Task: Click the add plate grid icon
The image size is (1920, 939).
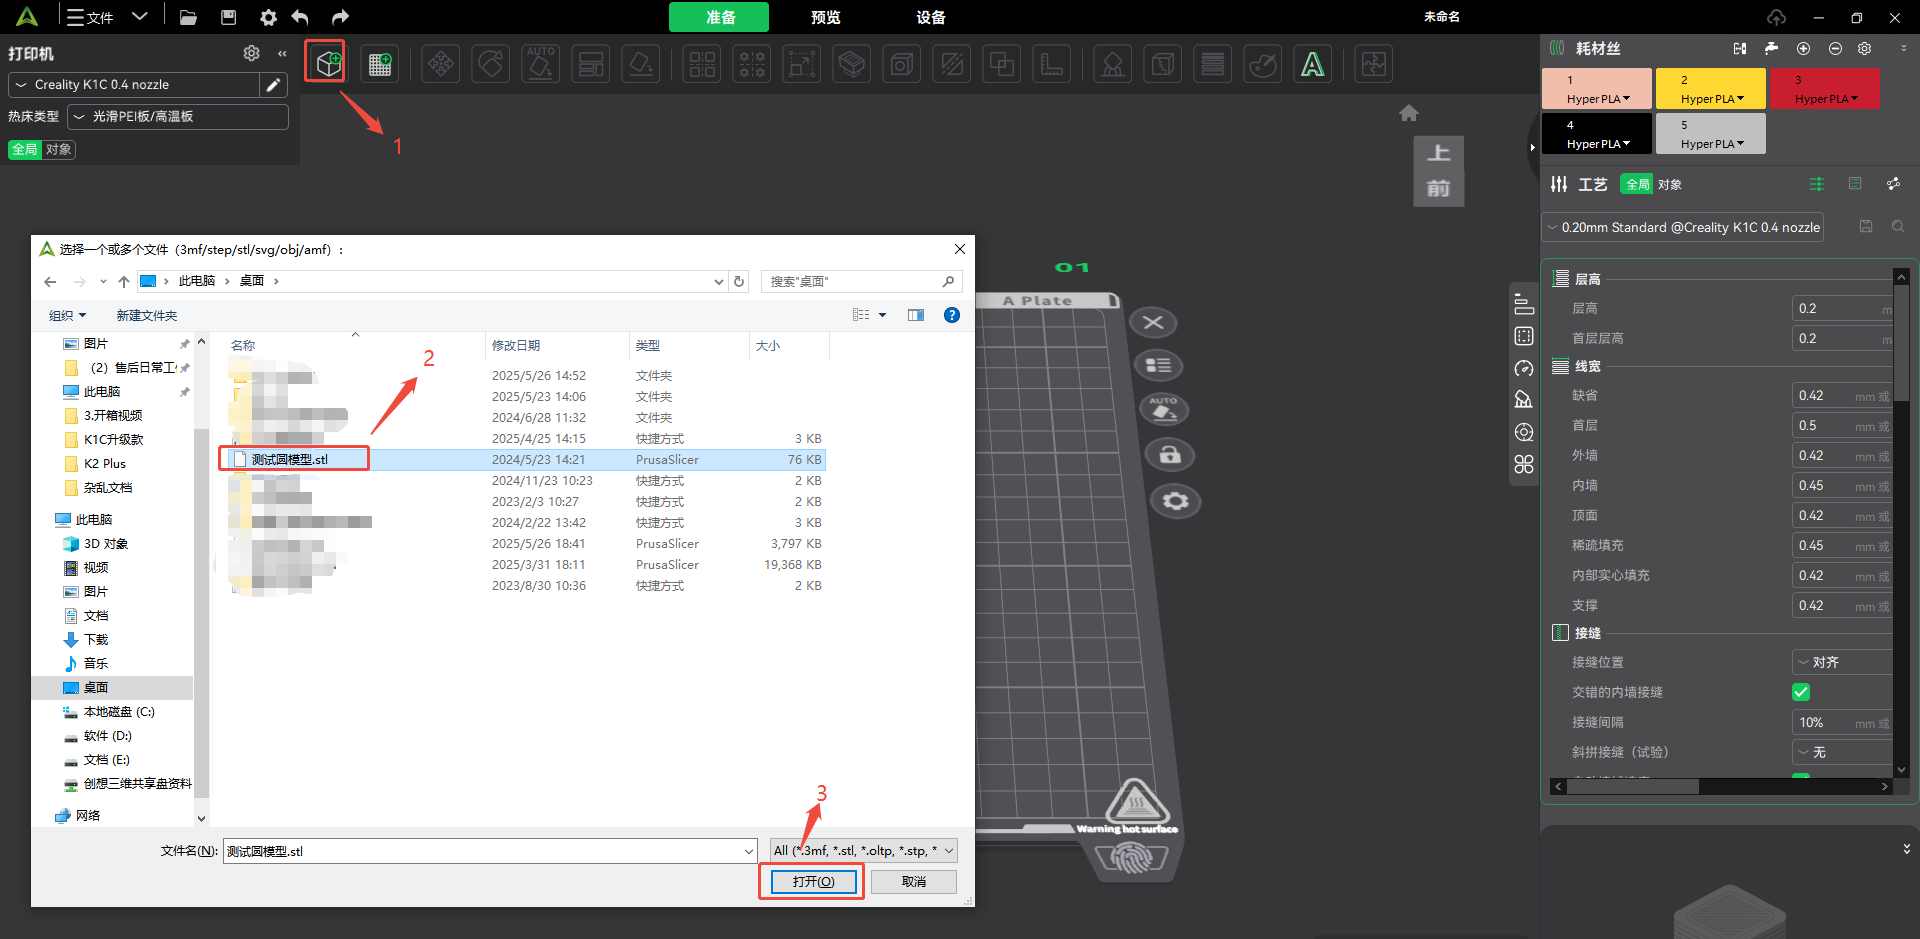Action: point(380,64)
